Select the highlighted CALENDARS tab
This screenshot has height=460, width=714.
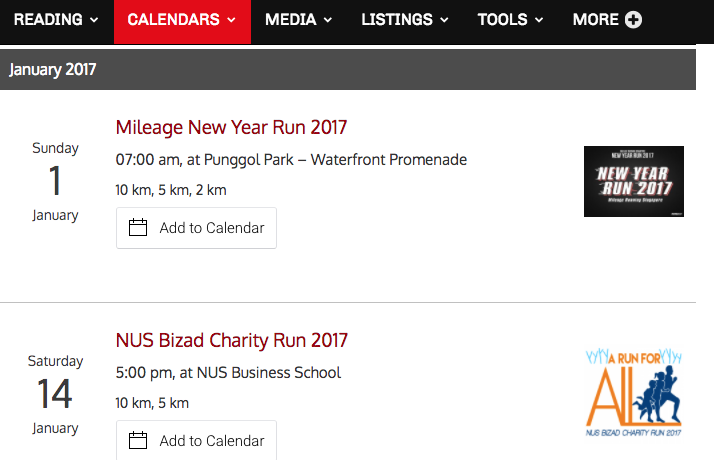coord(182,22)
